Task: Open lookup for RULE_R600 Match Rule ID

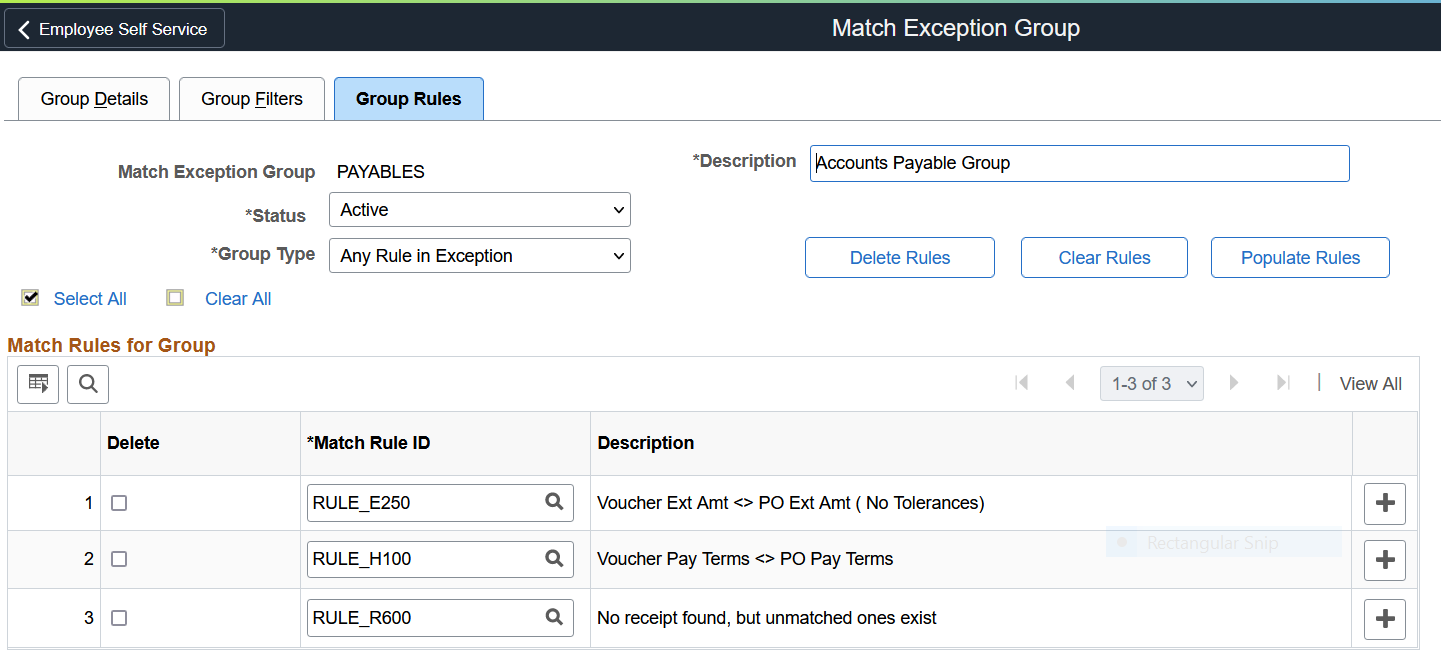Action: 554,618
